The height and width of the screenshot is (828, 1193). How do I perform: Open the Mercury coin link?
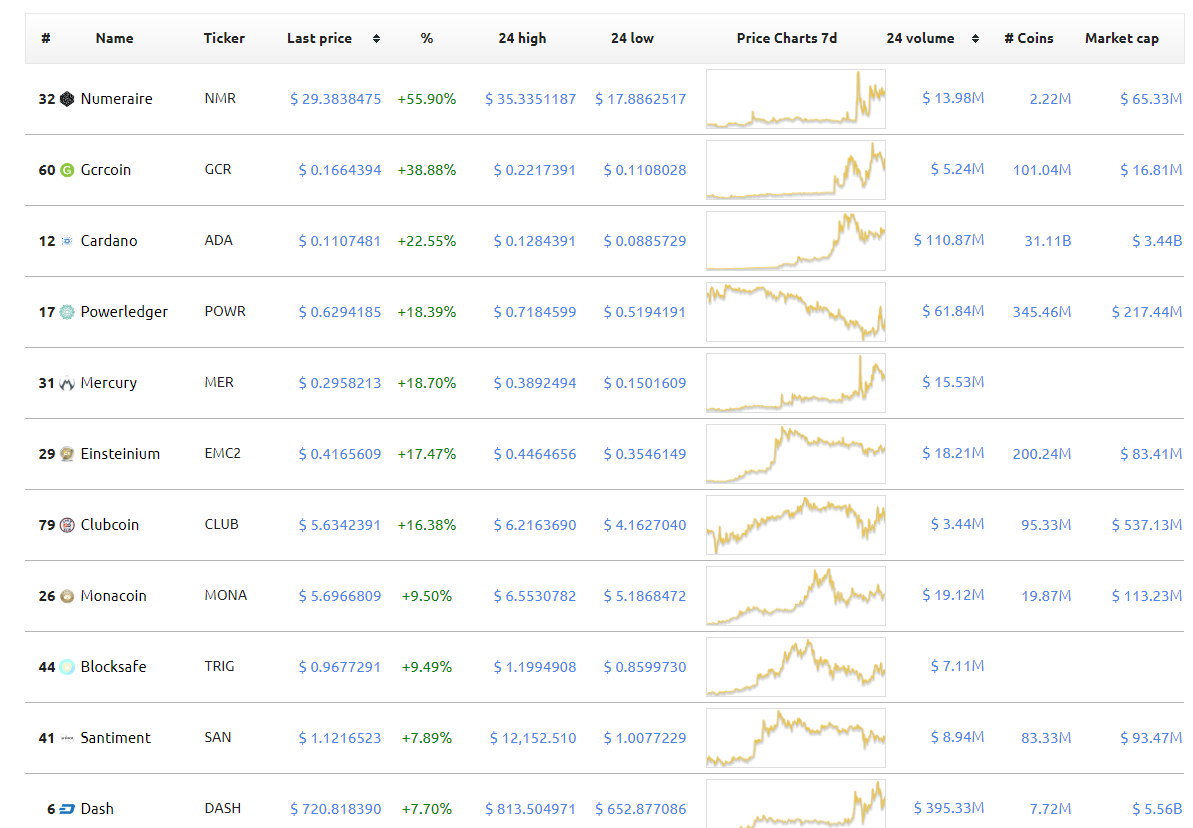[109, 383]
